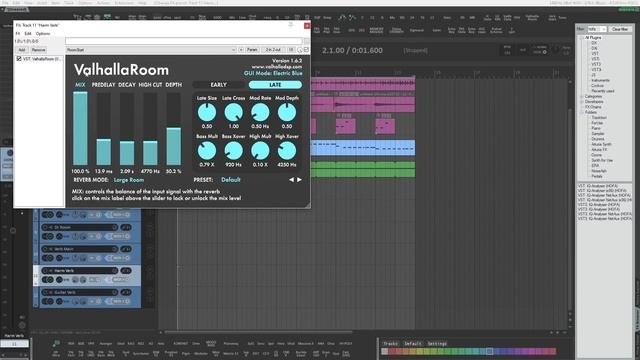
Task: Click the plus button beside FX preset box
Action: [x=241, y=50]
